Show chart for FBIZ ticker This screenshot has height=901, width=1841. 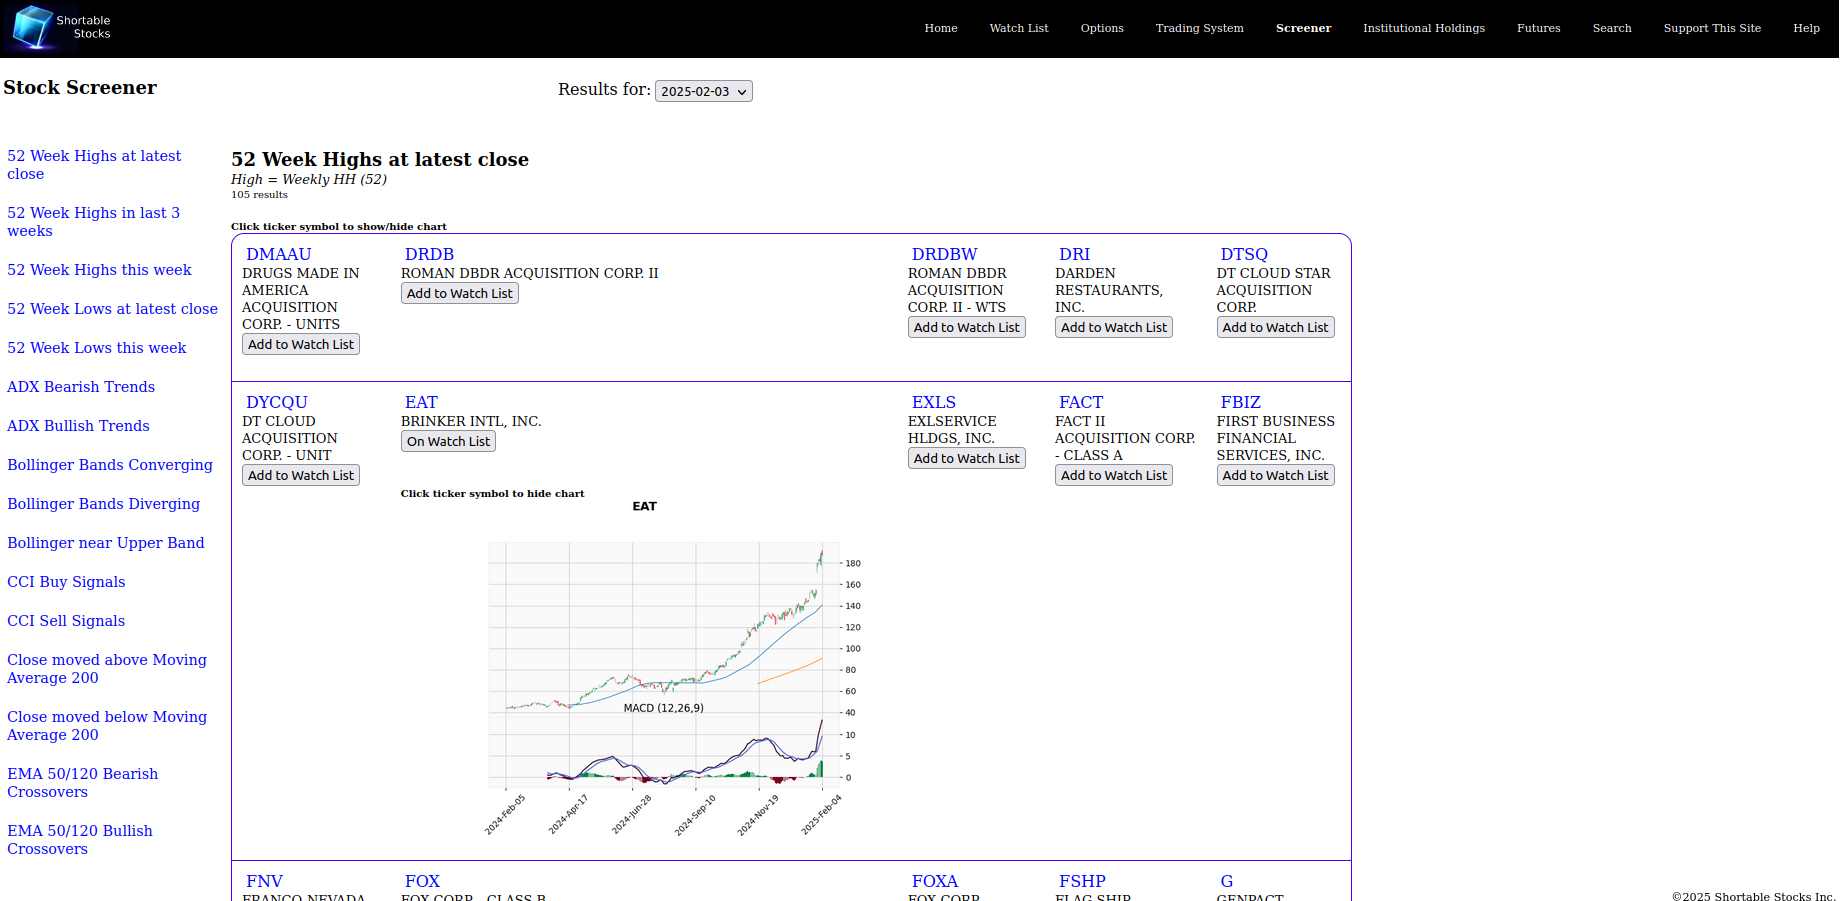tap(1240, 402)
